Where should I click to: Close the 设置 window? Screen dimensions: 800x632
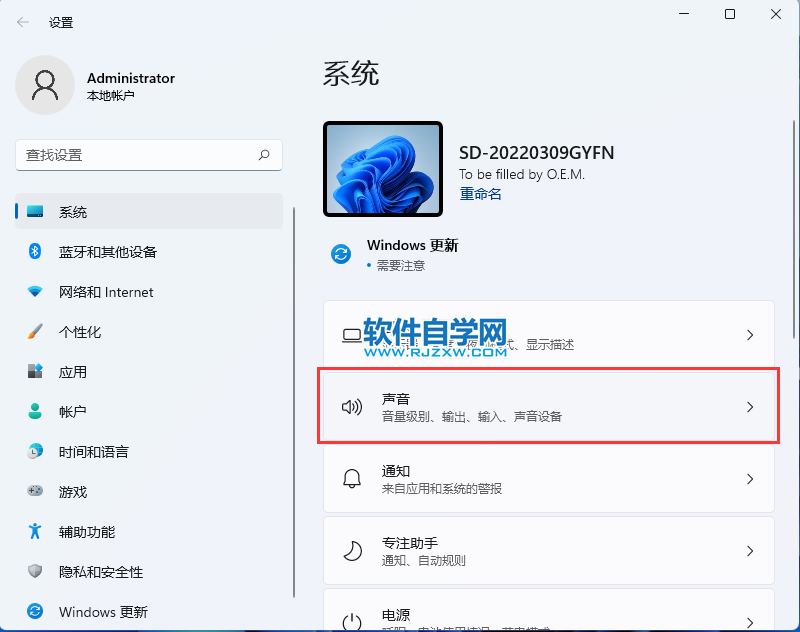pyautogui.click(x=776, y=14)
